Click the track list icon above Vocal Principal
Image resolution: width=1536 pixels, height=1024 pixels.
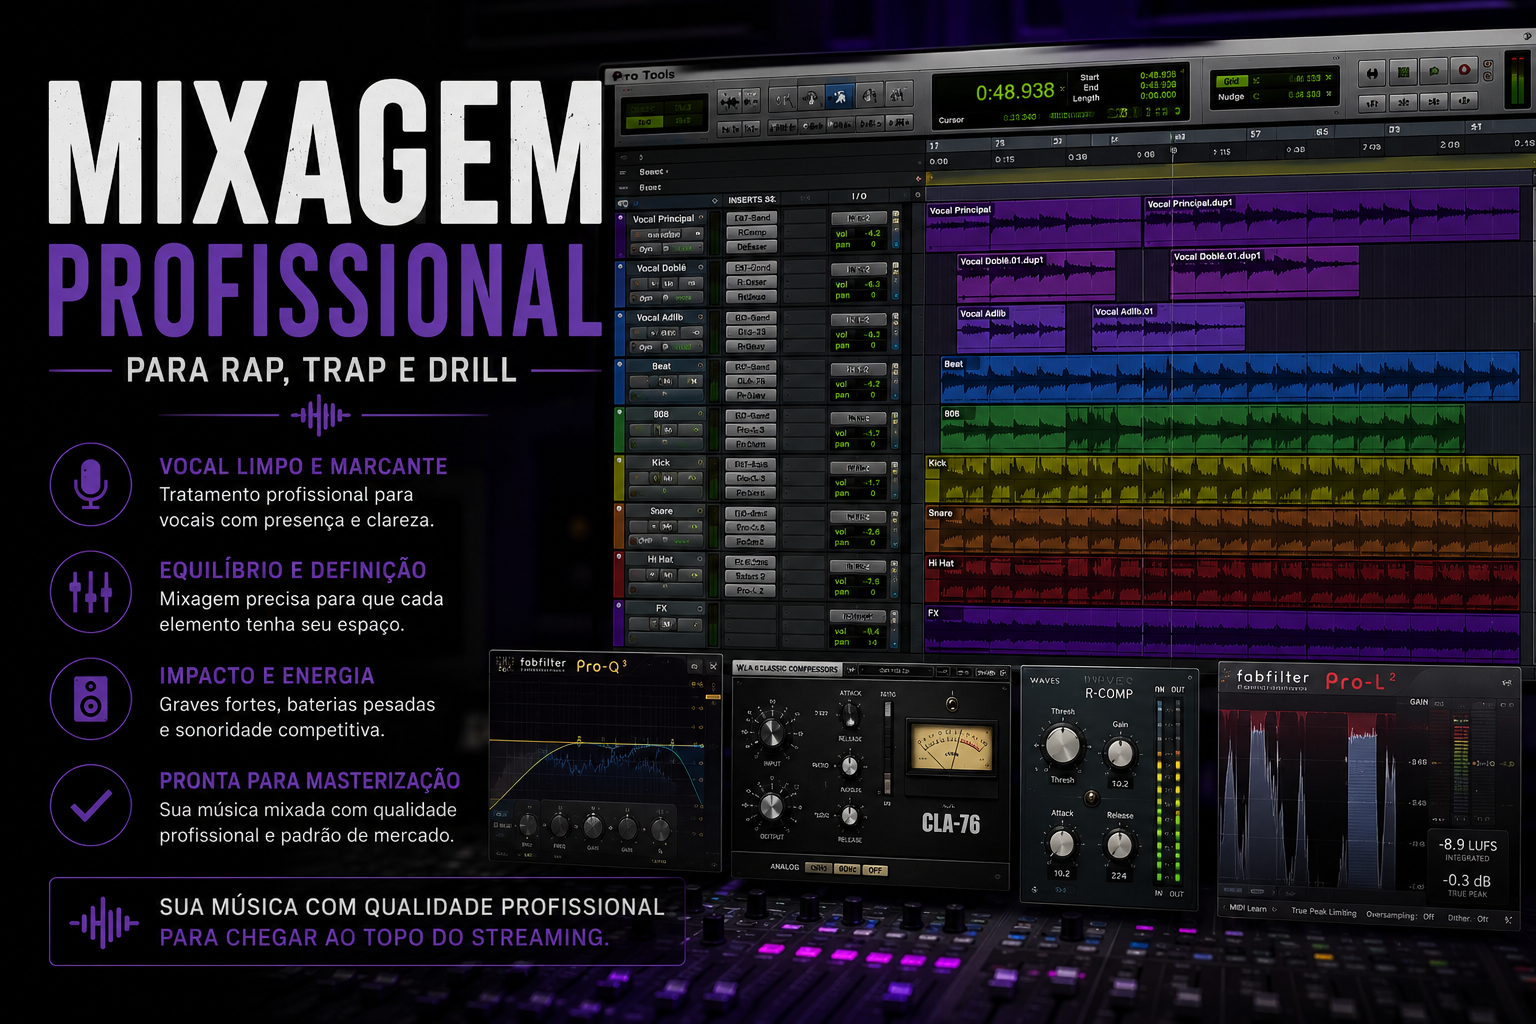(x=622, y=203)
